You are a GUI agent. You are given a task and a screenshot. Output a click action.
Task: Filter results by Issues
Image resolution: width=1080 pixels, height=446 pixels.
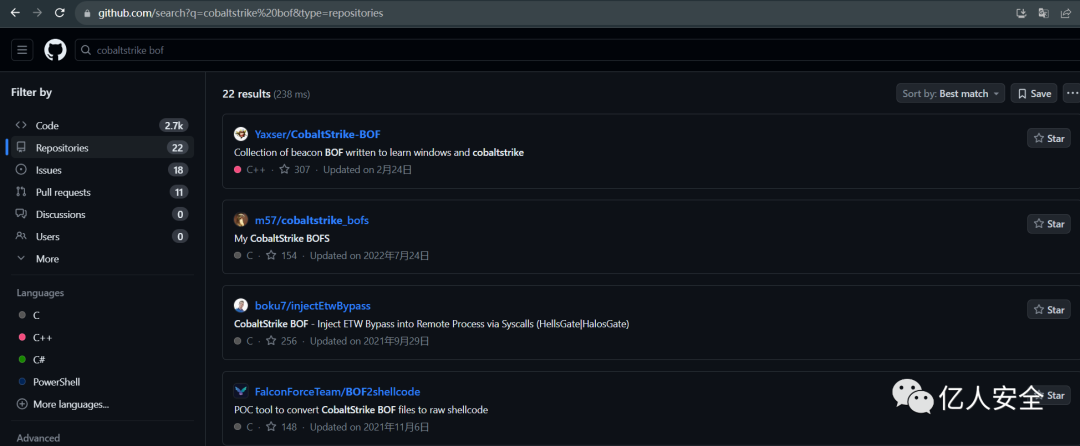click(x=101, y=170)
